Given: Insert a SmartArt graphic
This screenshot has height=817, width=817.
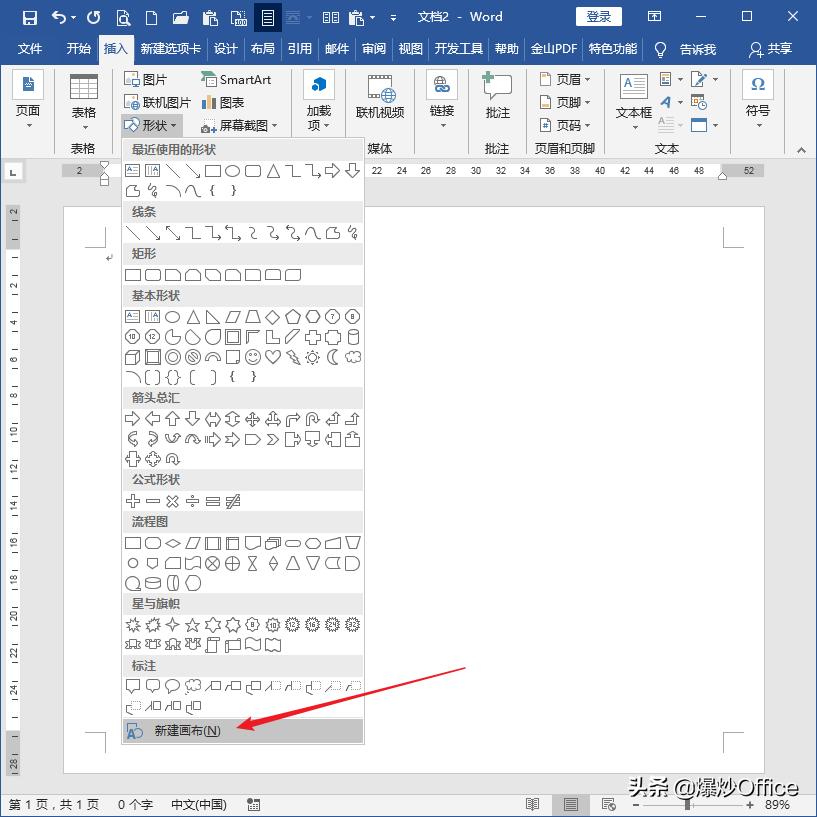Looking at the screenshot, I should pos(238,79).
